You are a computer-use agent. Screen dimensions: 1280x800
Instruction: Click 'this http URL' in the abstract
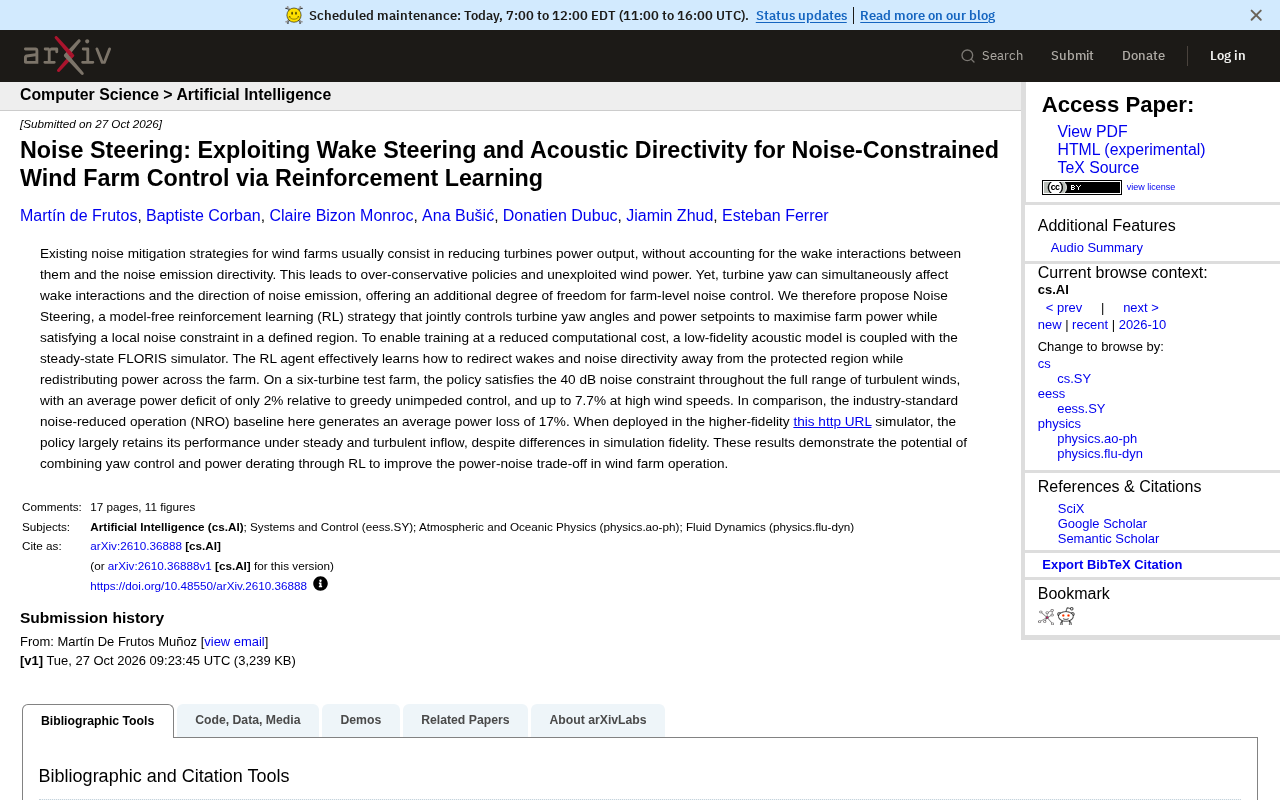click(832, 422)
